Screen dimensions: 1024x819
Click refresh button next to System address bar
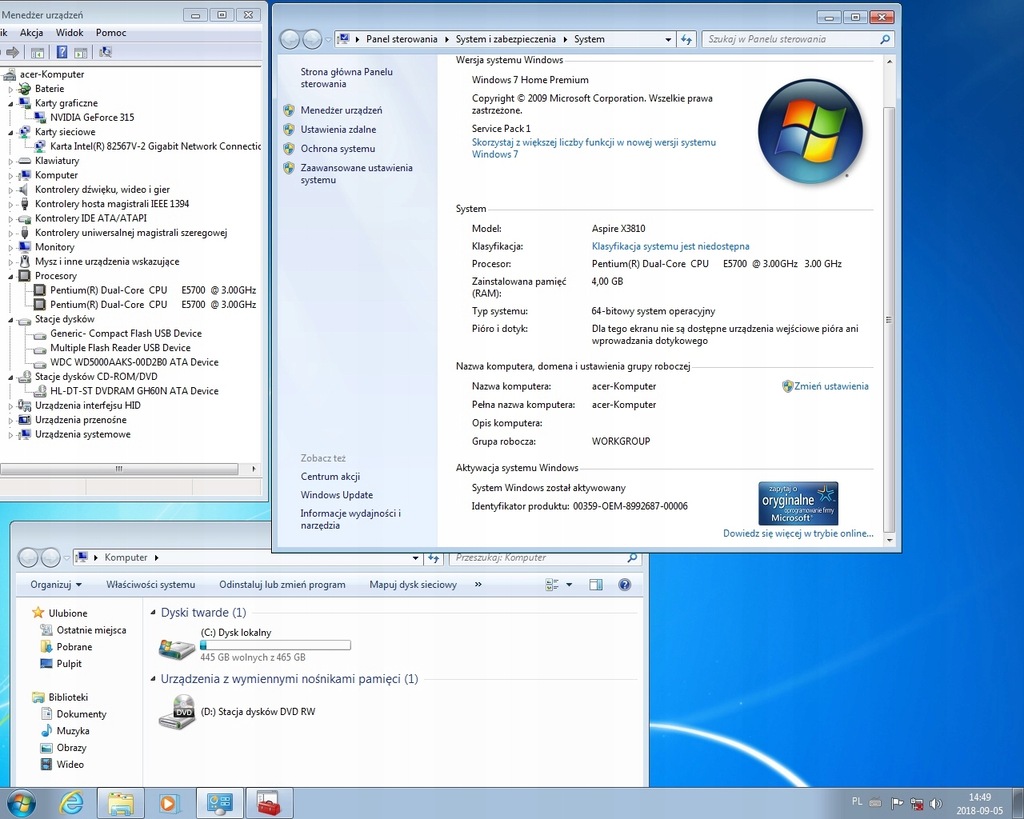click(686, 39)
